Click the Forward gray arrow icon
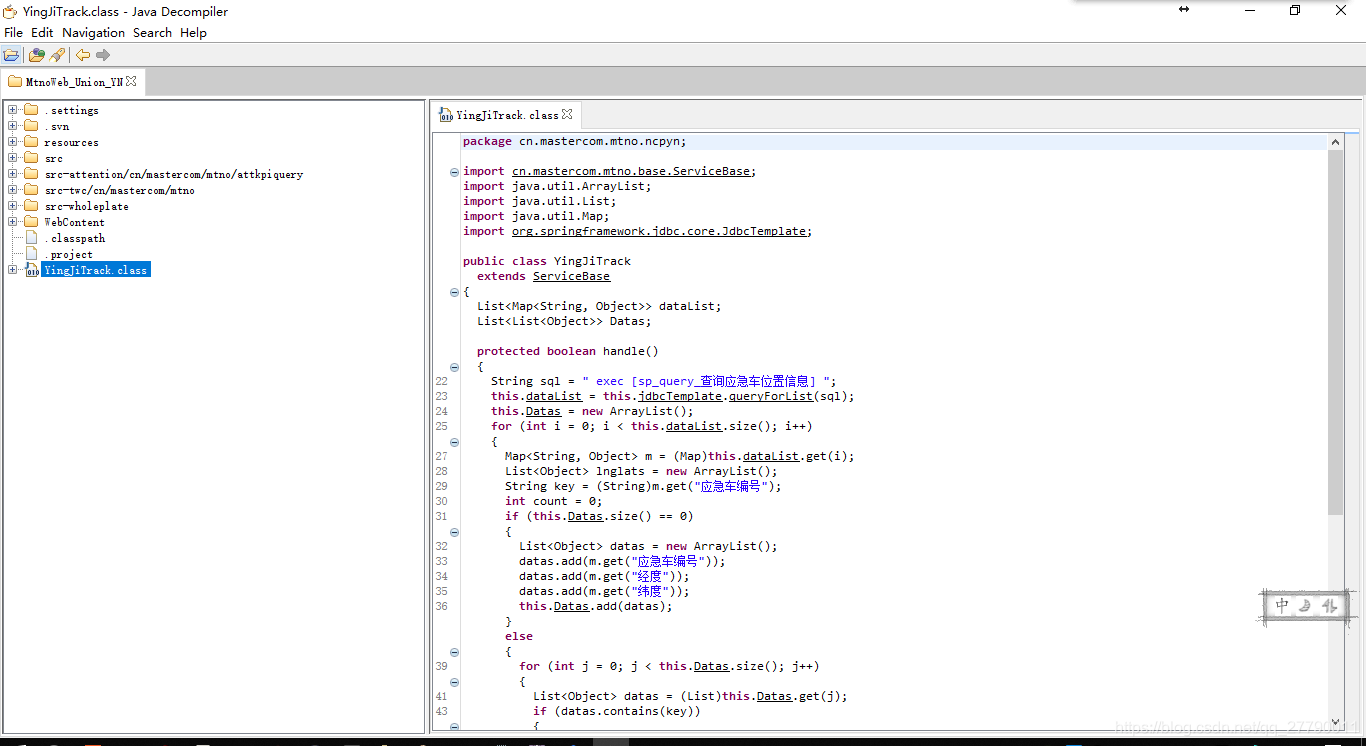 click(103, 55)
